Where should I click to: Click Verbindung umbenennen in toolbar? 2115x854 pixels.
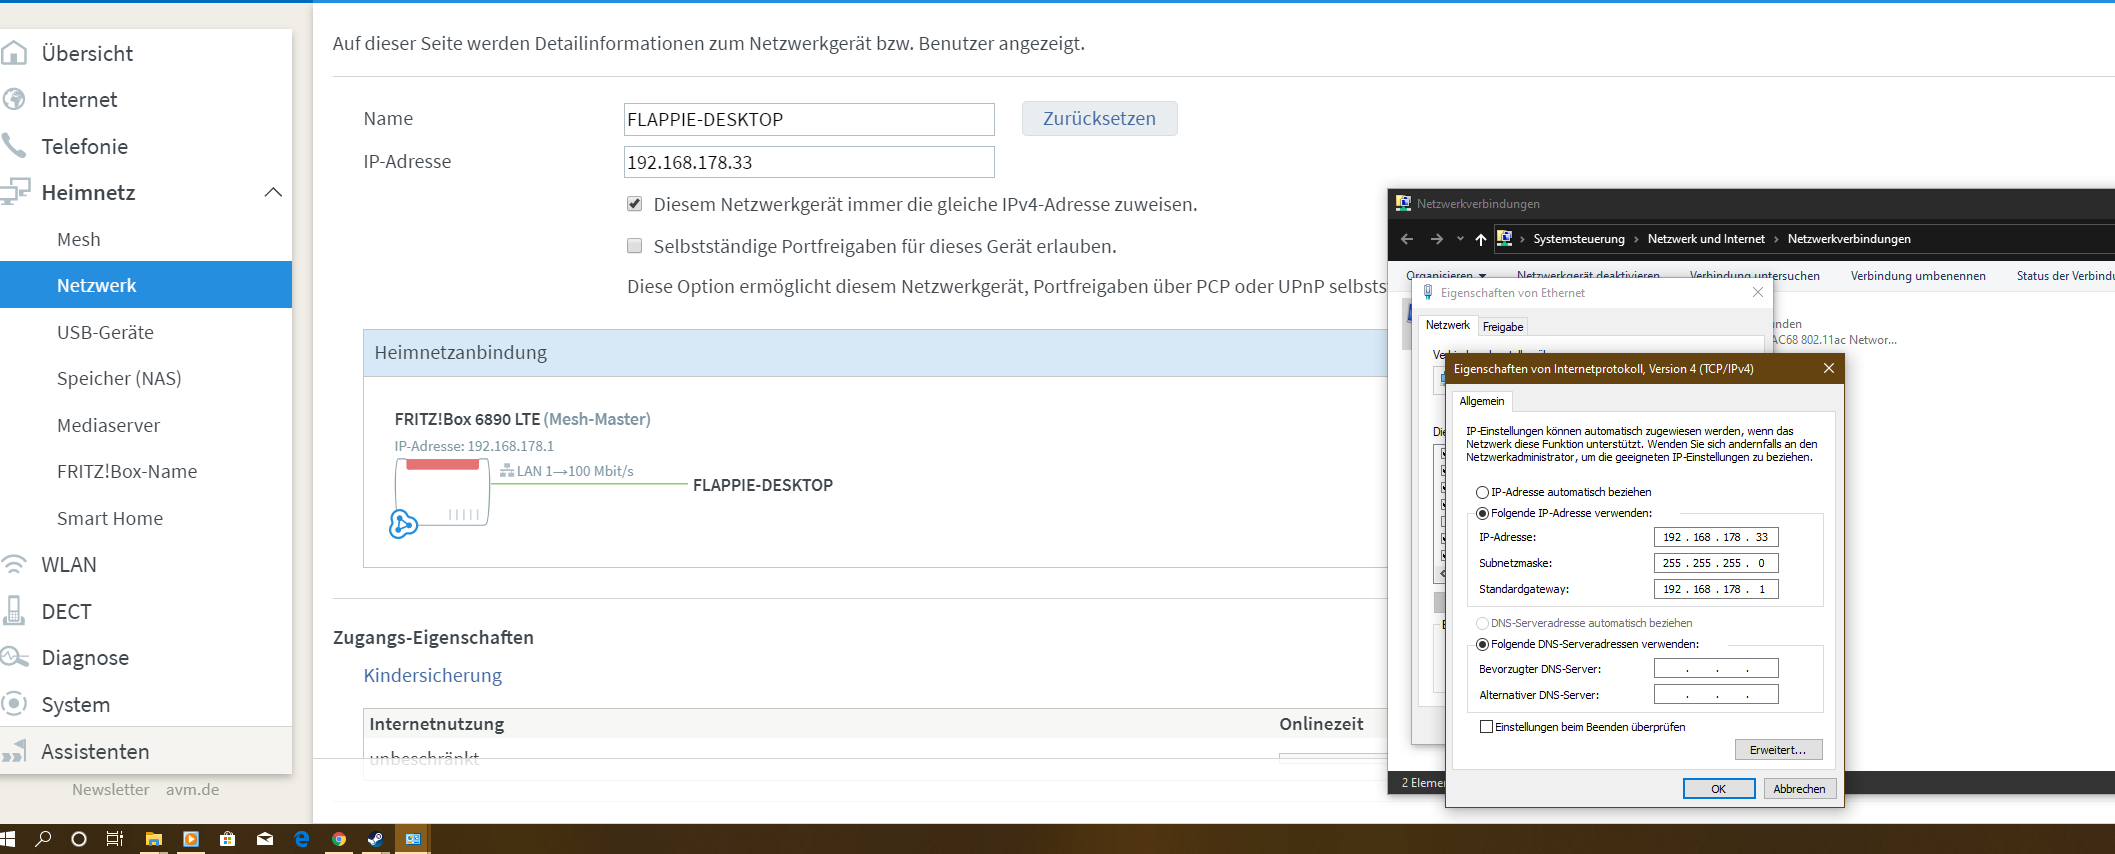[x=1917, y=276]
